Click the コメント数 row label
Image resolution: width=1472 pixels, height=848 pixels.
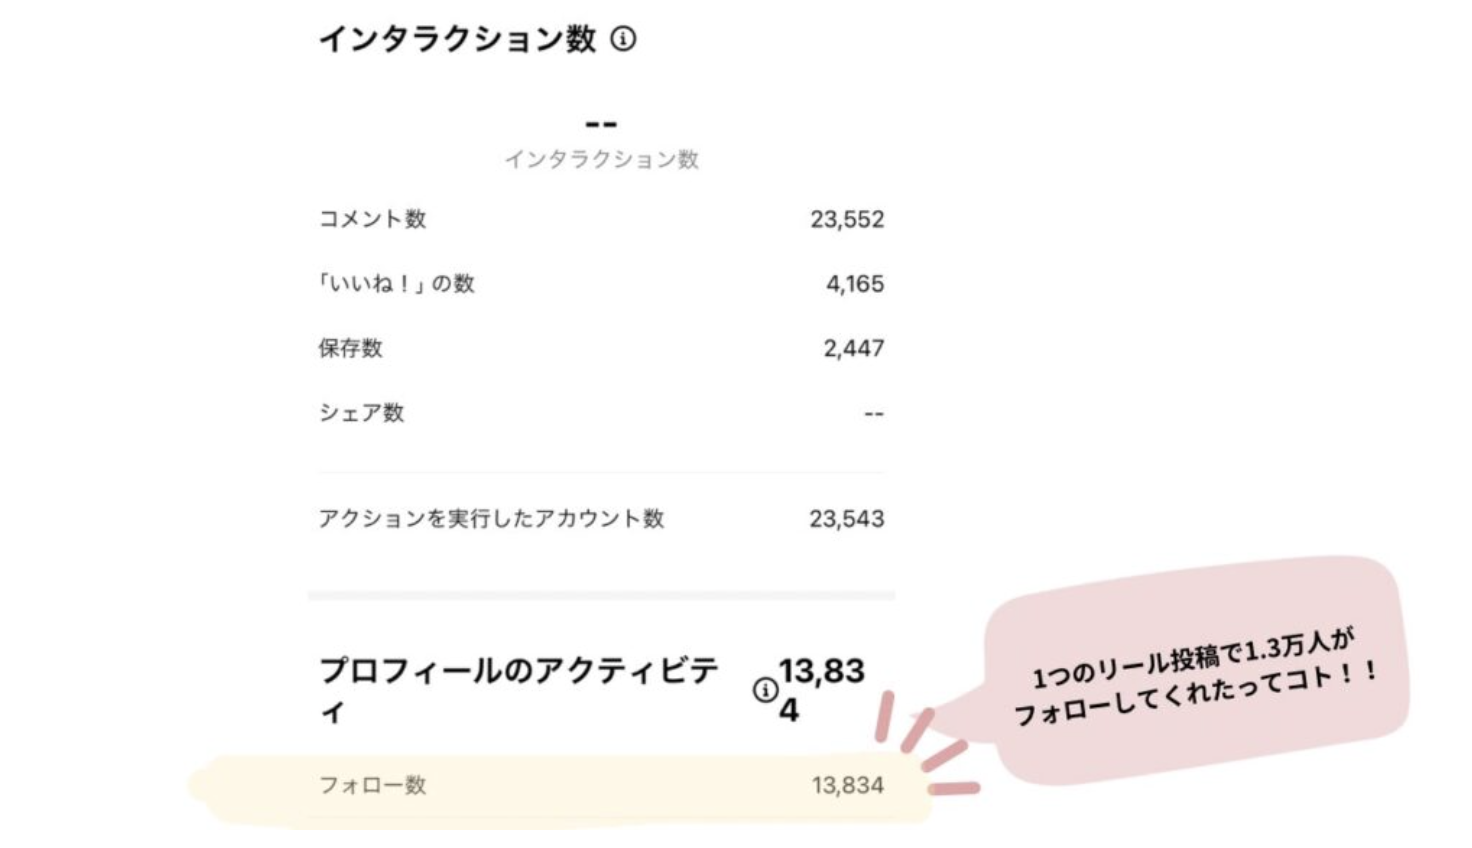pyautogui.click(x=372, y=219)
